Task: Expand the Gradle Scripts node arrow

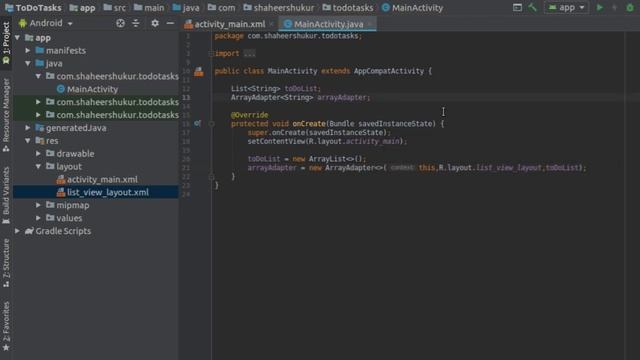Action: click(x=18, y=231)
